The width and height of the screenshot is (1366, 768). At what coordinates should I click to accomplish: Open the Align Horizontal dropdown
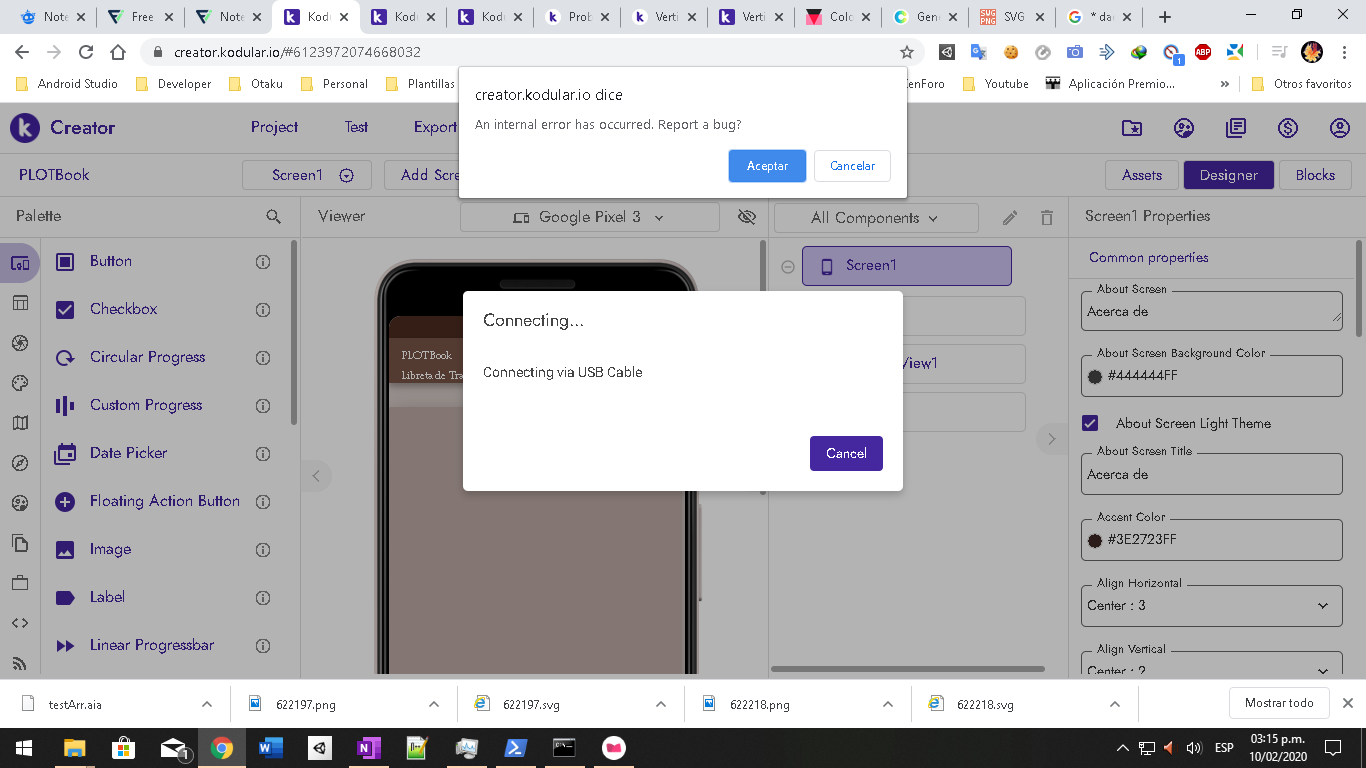click(1212, 605)
